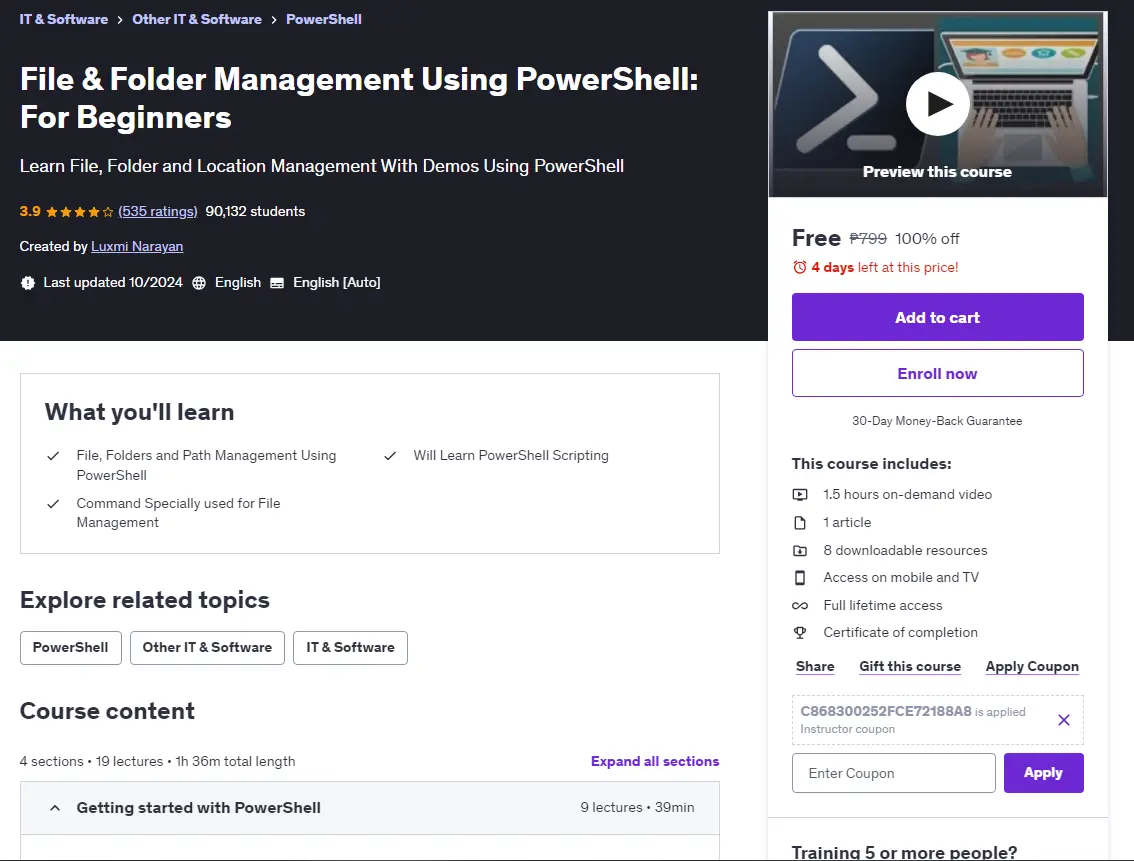Click the downloadable resources icon

[x=800, y=551]
